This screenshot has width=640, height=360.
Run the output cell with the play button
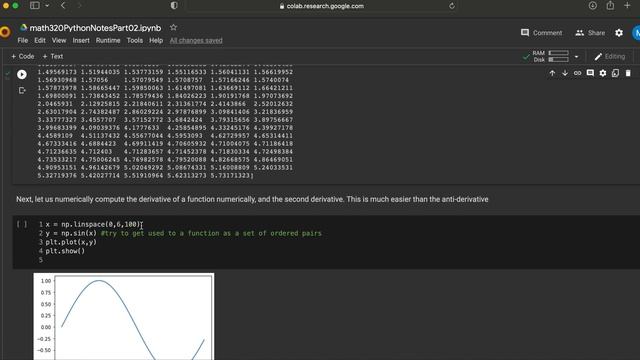[x=22, y=74]
